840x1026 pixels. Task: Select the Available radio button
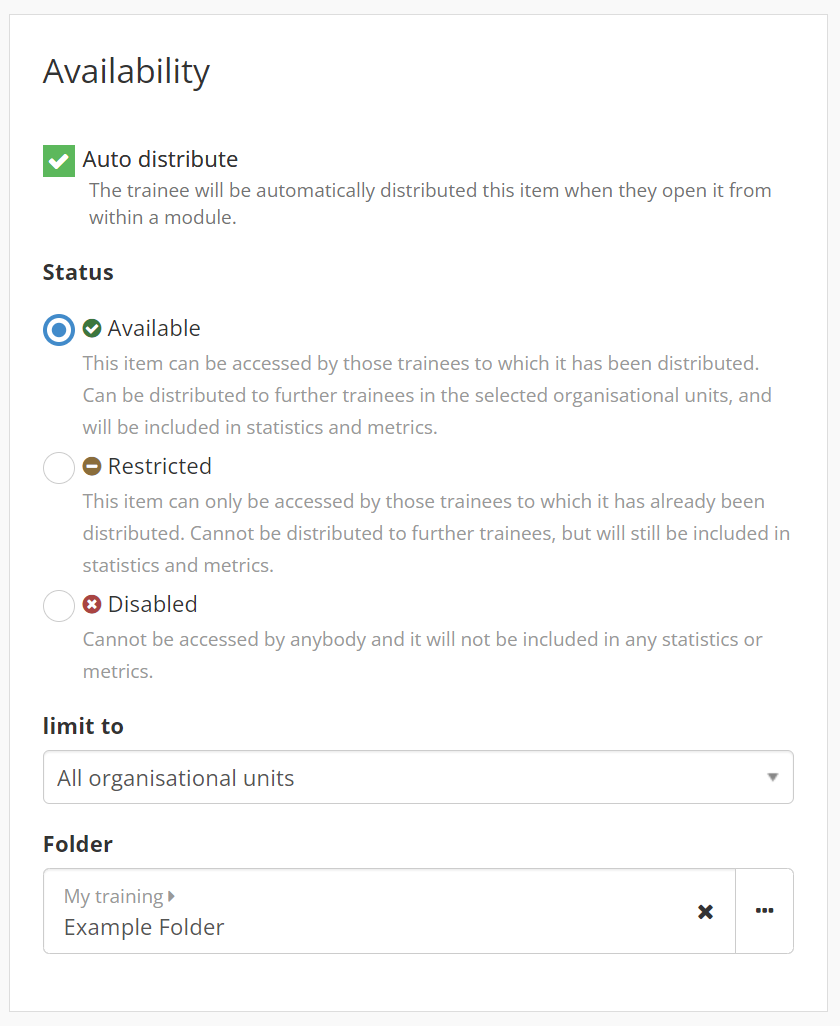59,329
